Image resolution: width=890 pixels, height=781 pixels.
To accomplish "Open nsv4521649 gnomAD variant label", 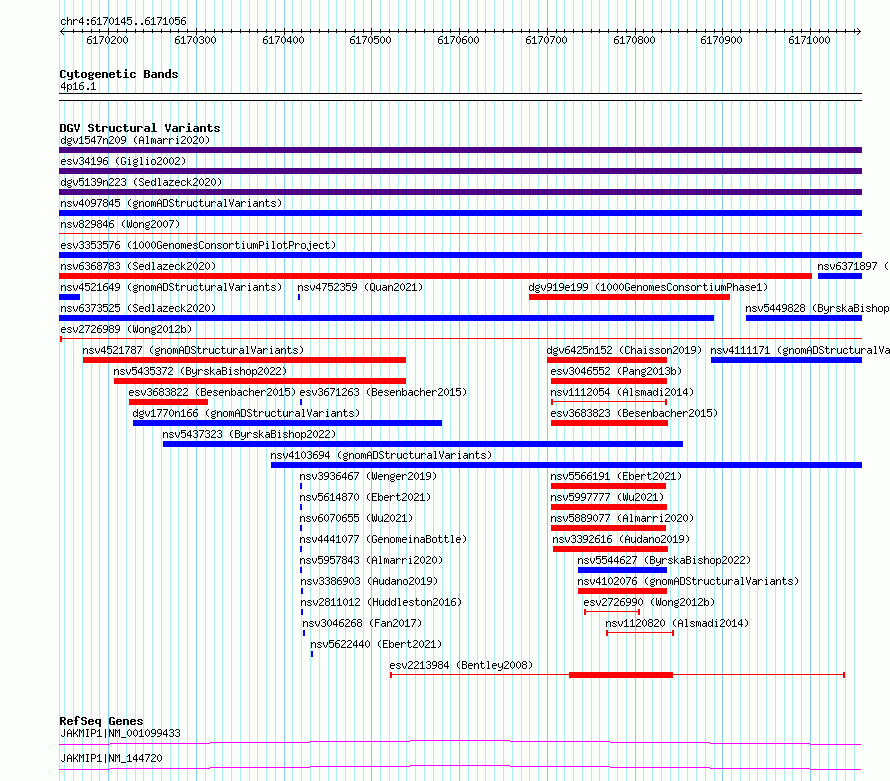I will point(171,287).
